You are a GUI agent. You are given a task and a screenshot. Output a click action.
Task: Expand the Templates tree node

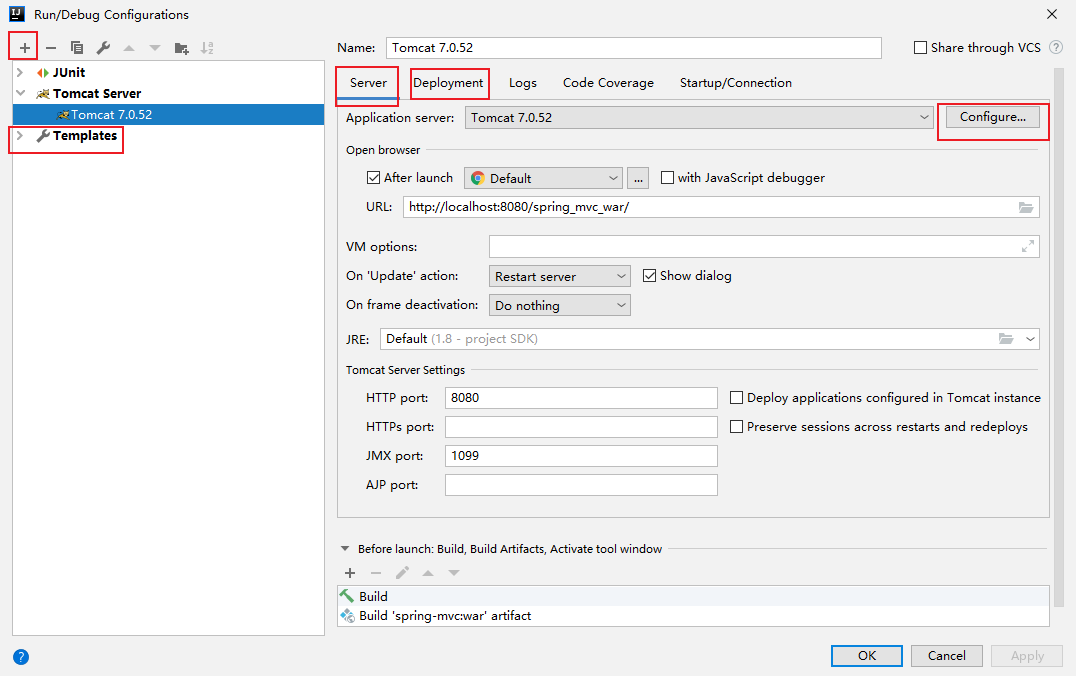pyautogui.click(x=20, y=136)
